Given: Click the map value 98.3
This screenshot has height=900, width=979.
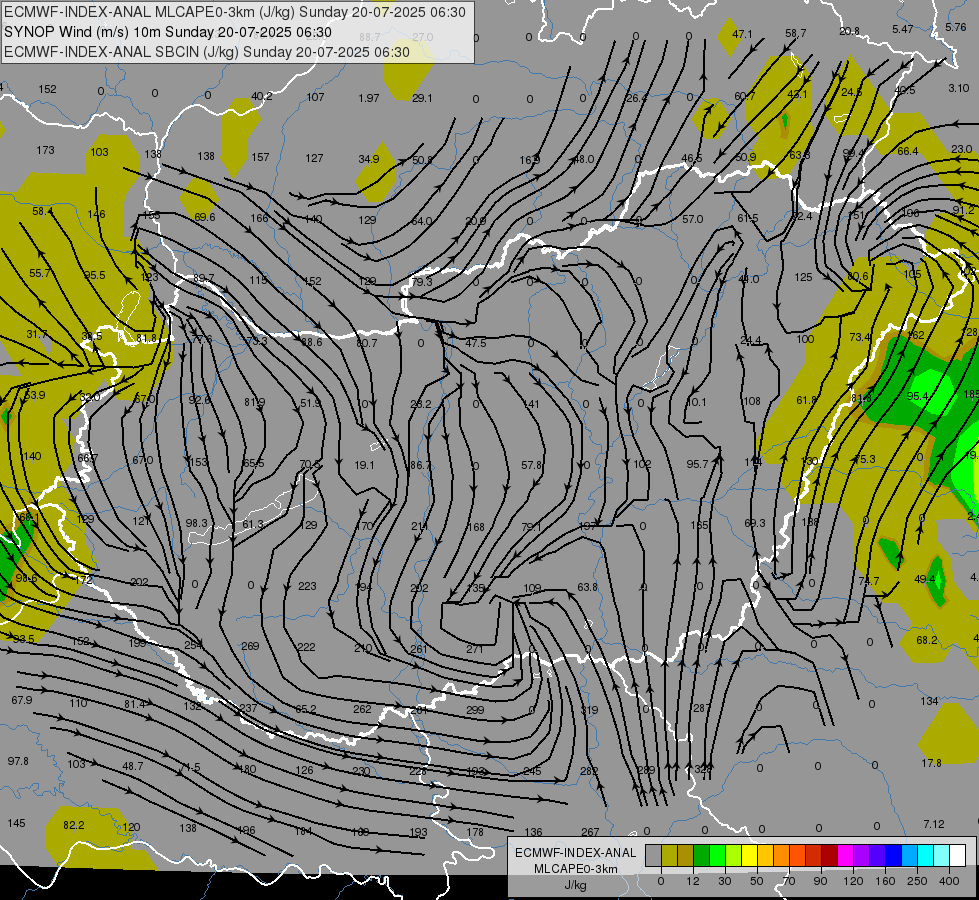Looking at the screenshot, I should tap(197, 523).
